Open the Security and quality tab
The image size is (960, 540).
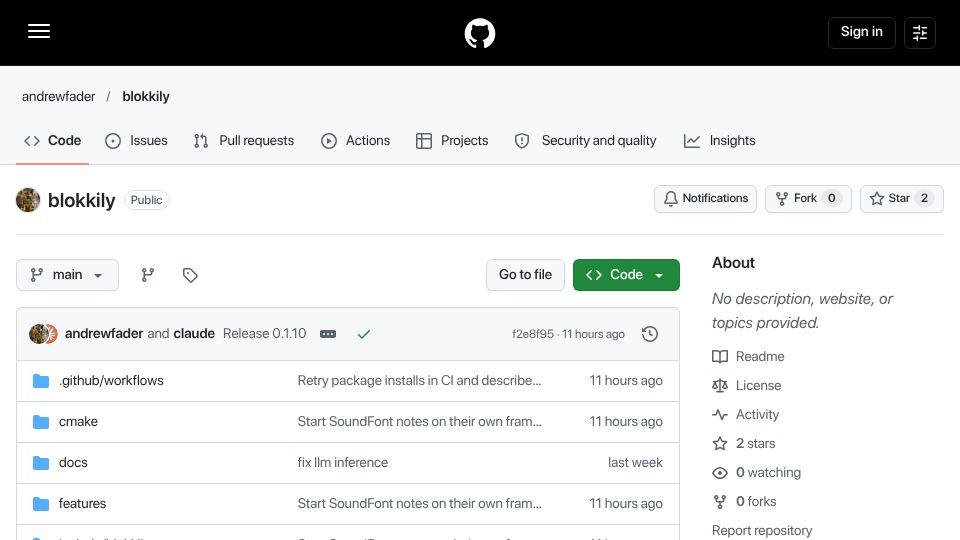pyautogui.click(x=585, y=141)
